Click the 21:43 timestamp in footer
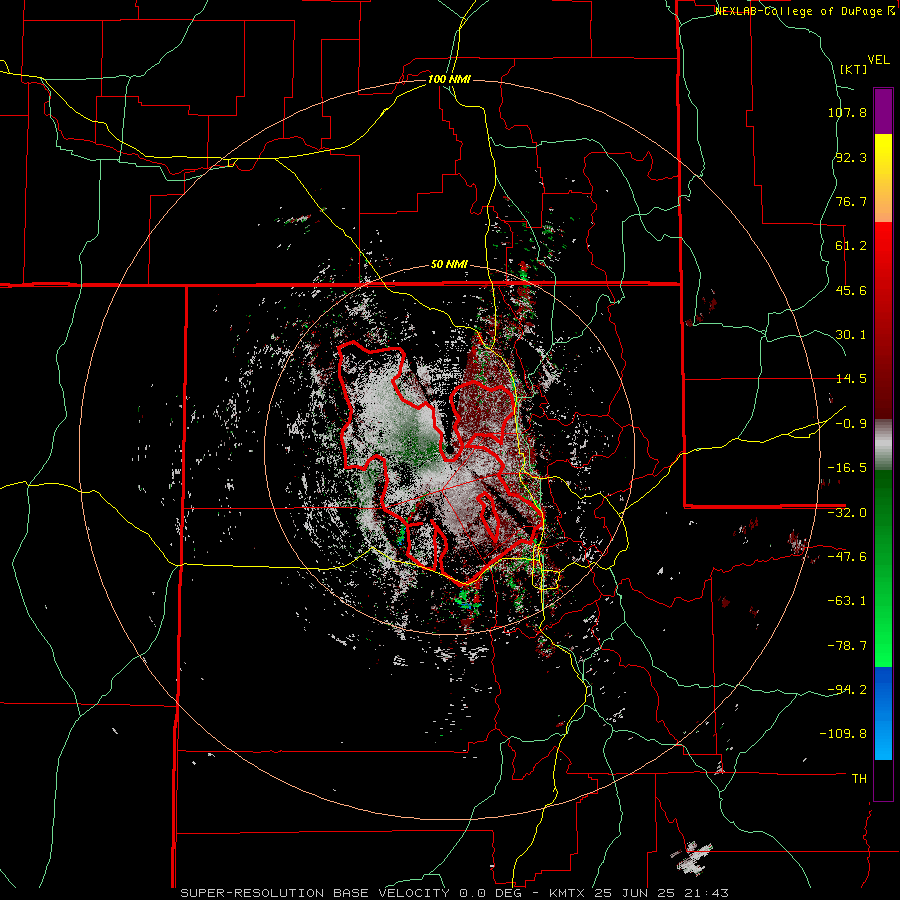This screenshot has height=900, width=900. coord(709,893)
